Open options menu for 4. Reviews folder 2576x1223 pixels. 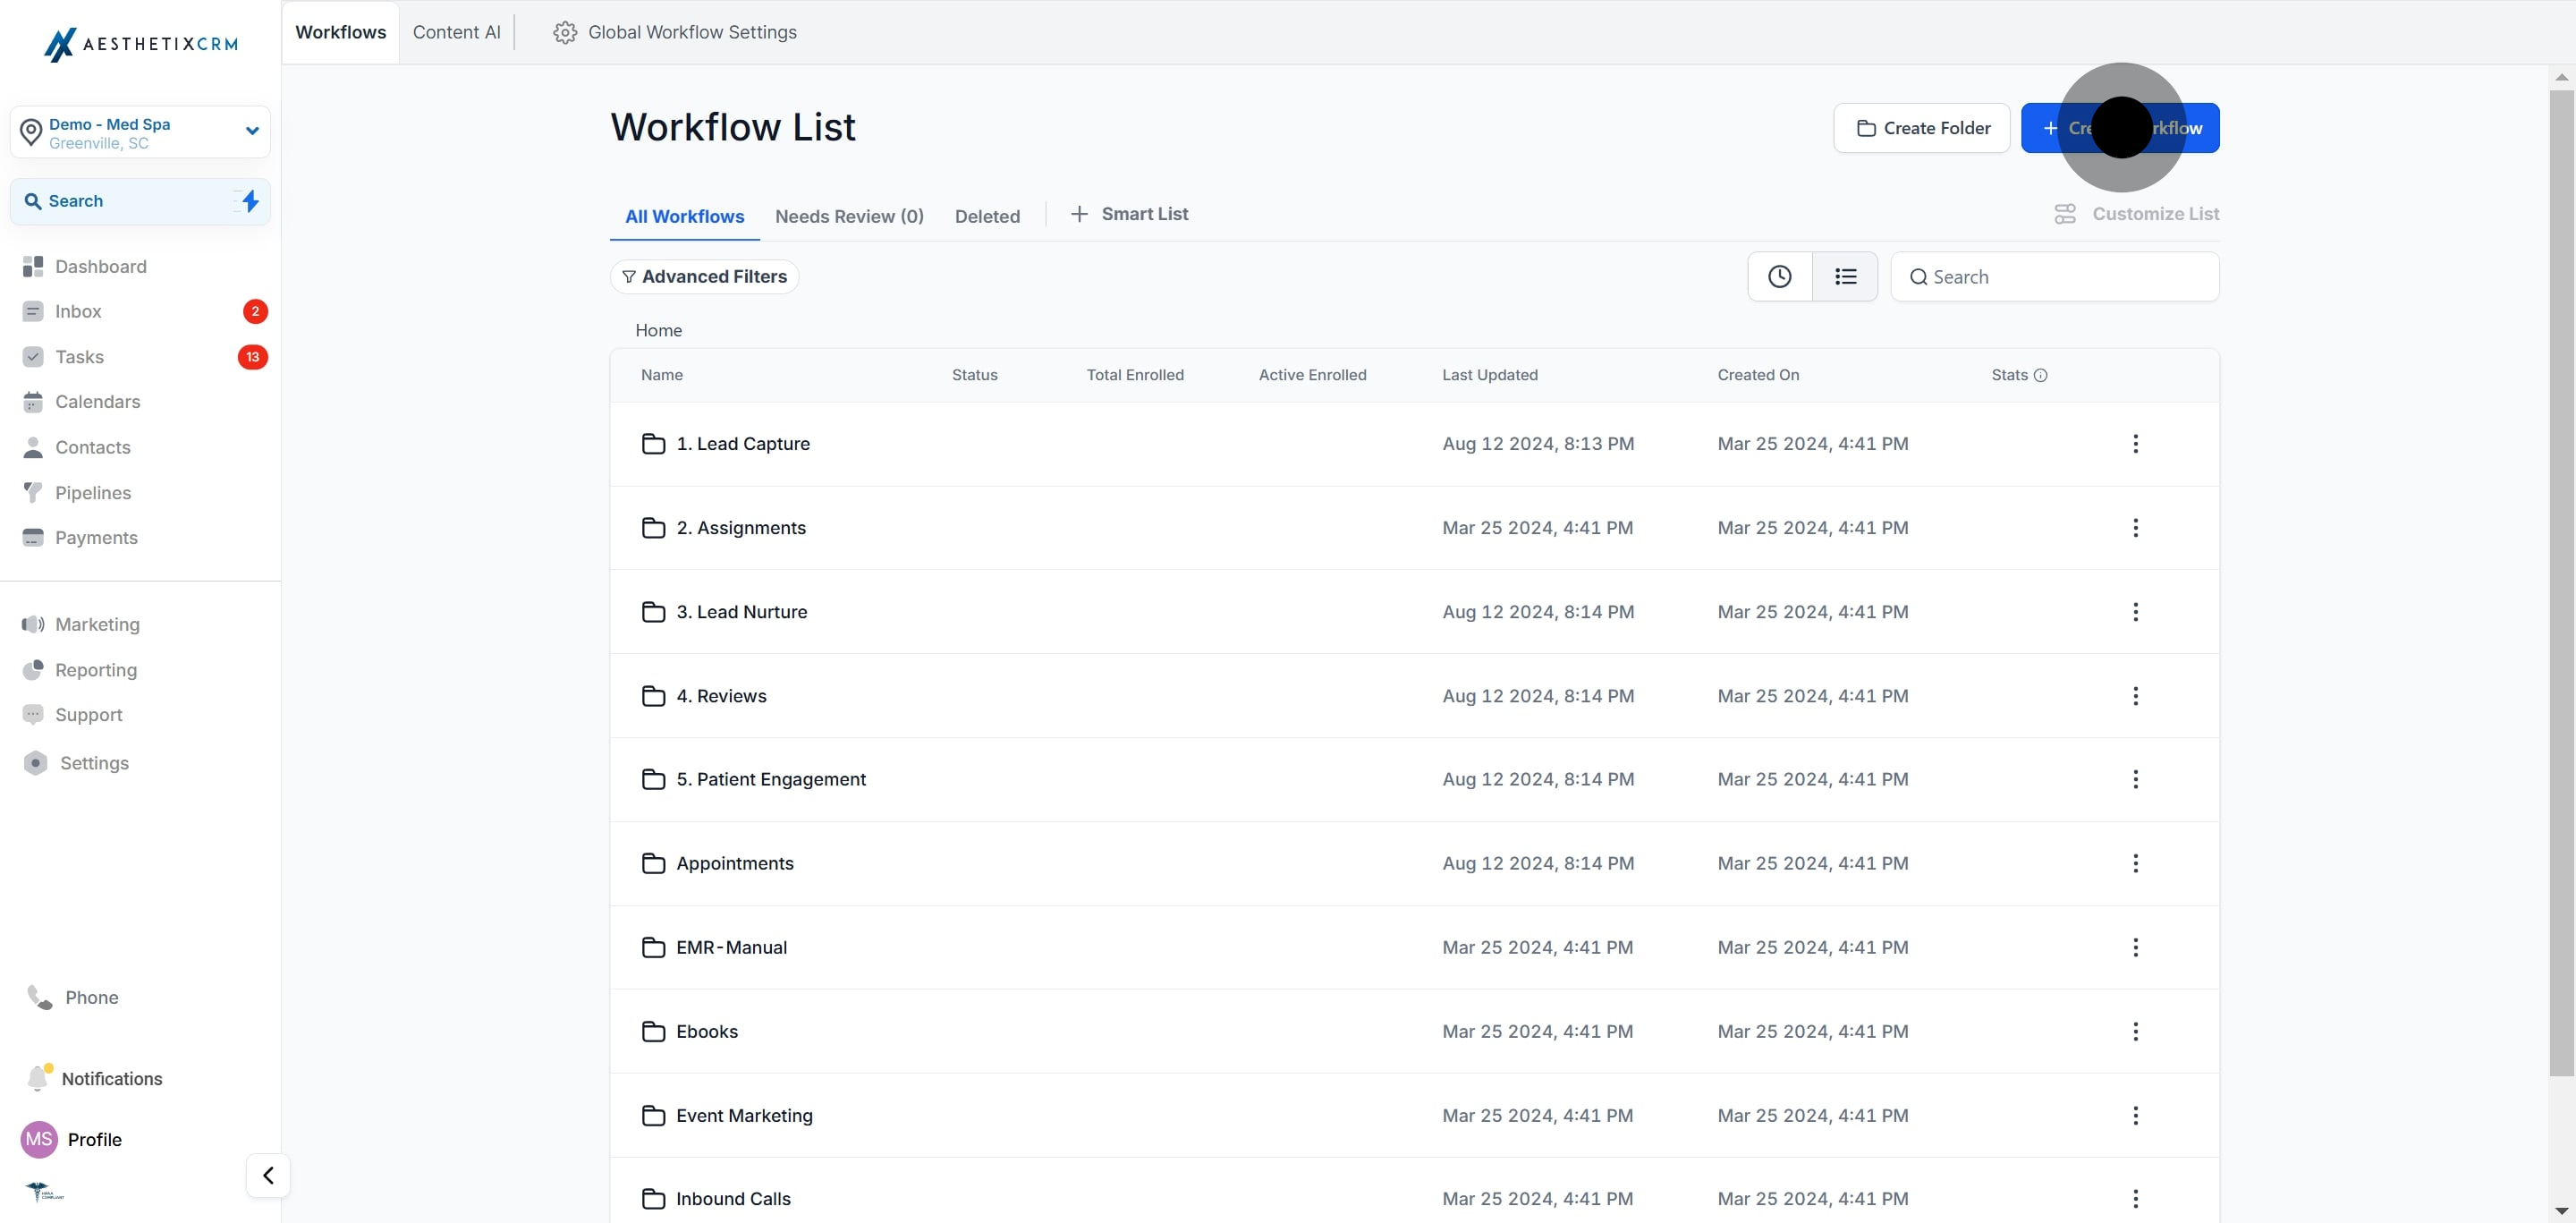[x=2135, y=696]
